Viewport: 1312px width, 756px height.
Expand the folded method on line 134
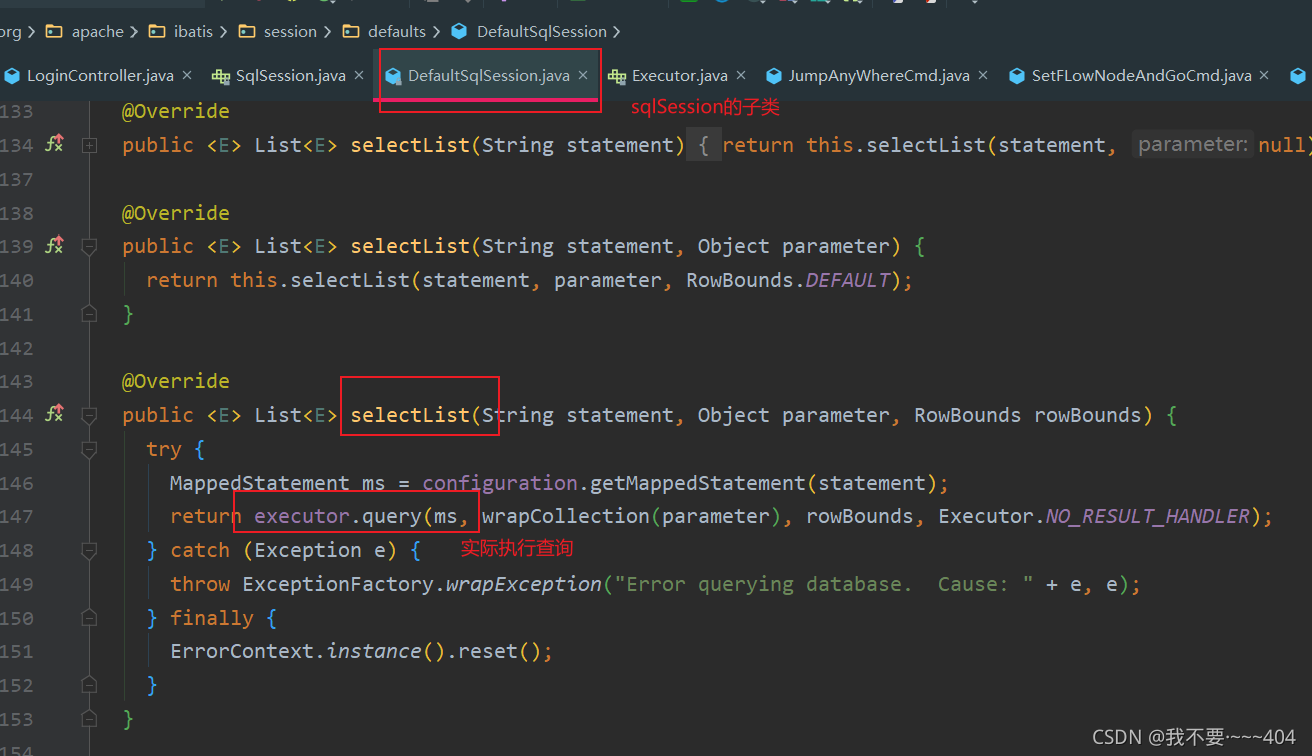[x=89, y=145]
